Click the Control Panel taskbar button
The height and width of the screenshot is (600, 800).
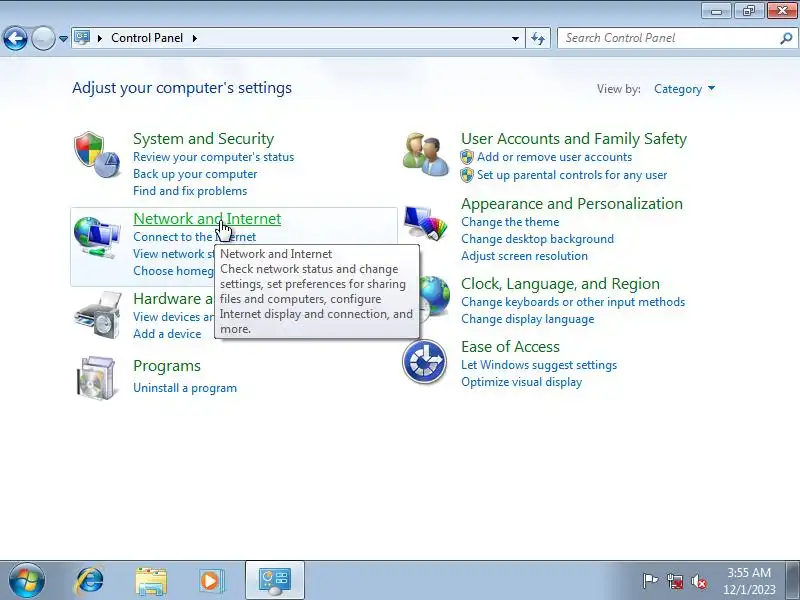[x=275, y=580]
